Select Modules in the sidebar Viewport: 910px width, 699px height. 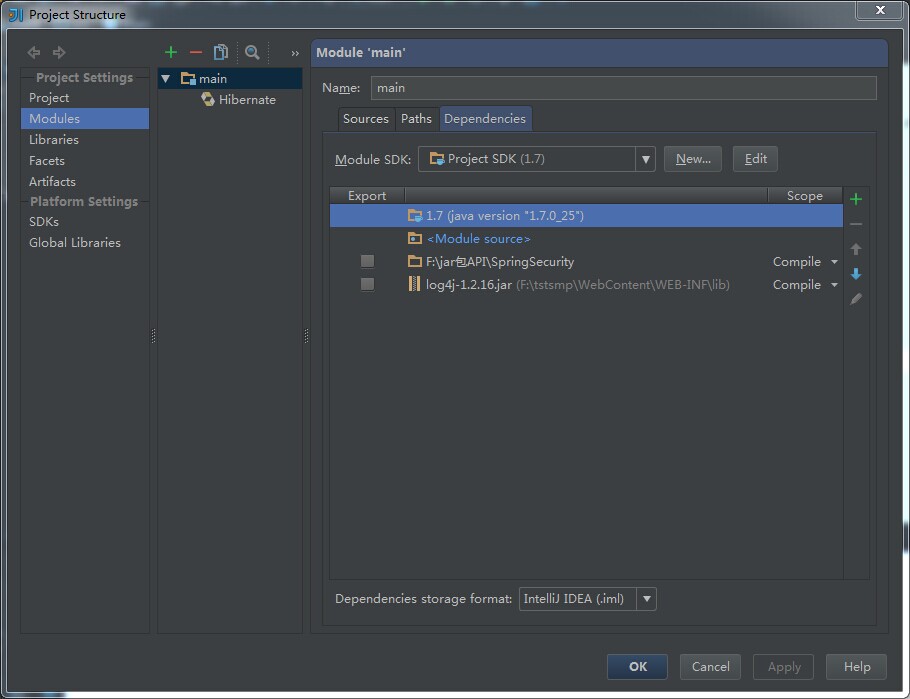pyautogui.click(x=85, y=118)
